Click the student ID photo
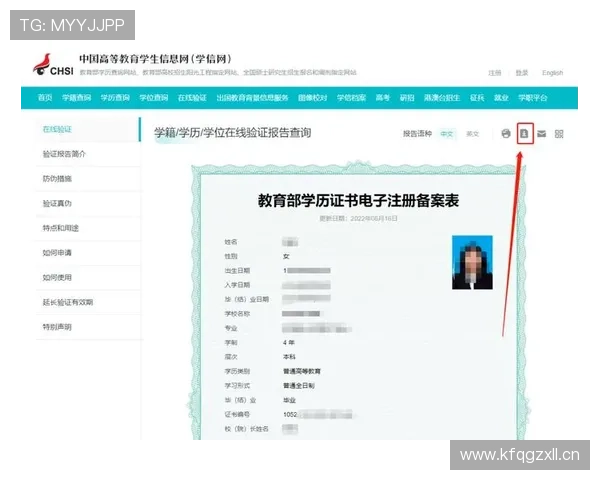600x480 pixels. pos(472,262)
